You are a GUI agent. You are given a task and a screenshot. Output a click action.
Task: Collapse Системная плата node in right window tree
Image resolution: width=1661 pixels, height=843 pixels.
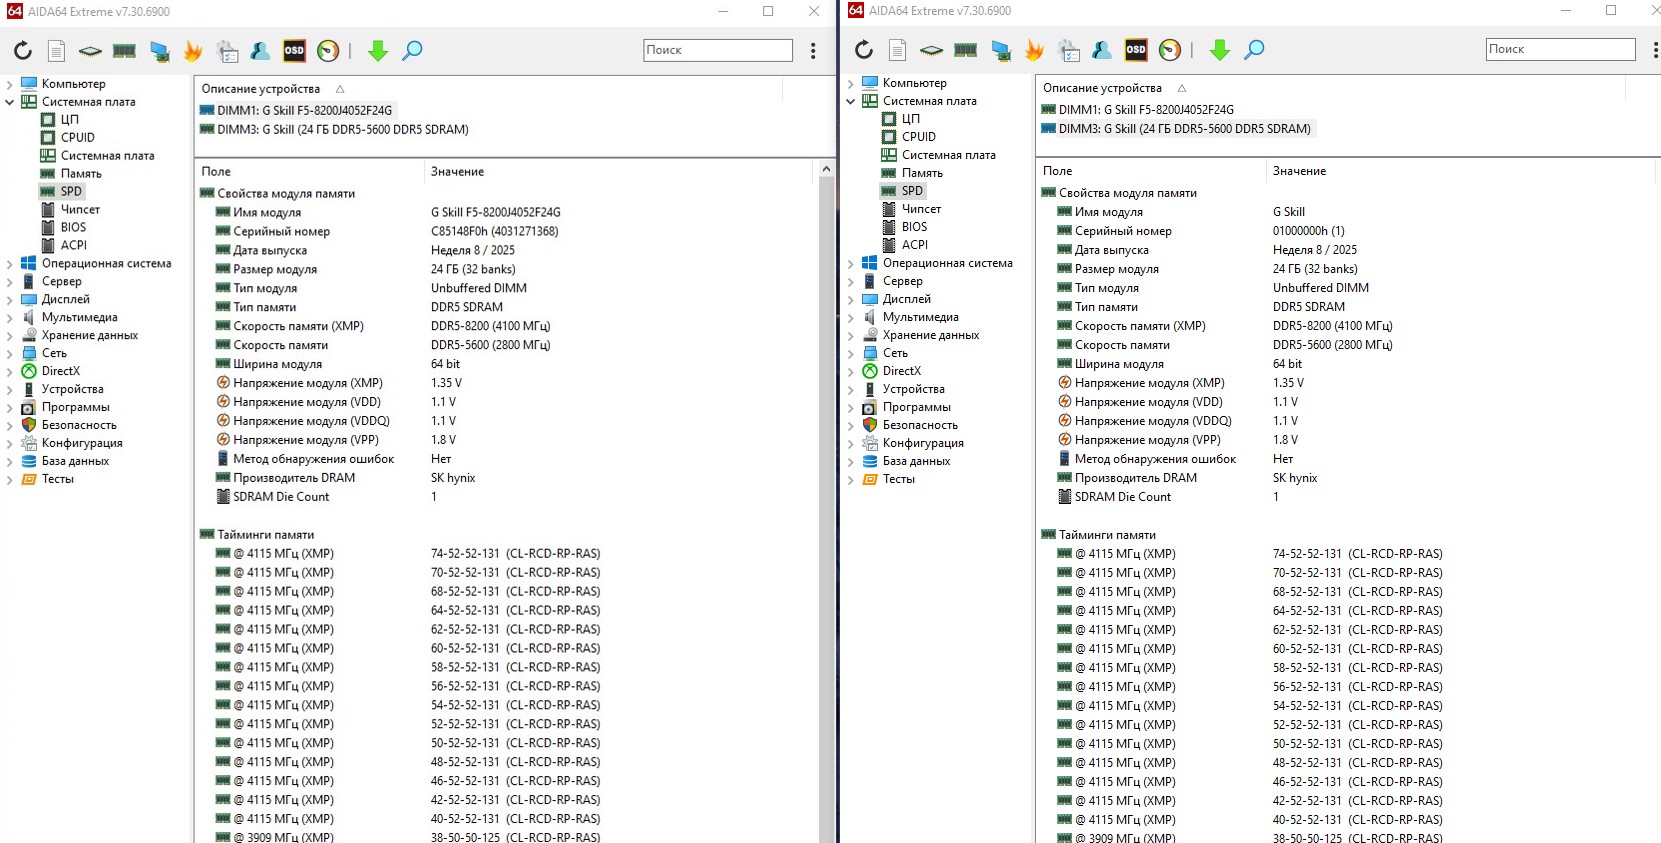851,101
